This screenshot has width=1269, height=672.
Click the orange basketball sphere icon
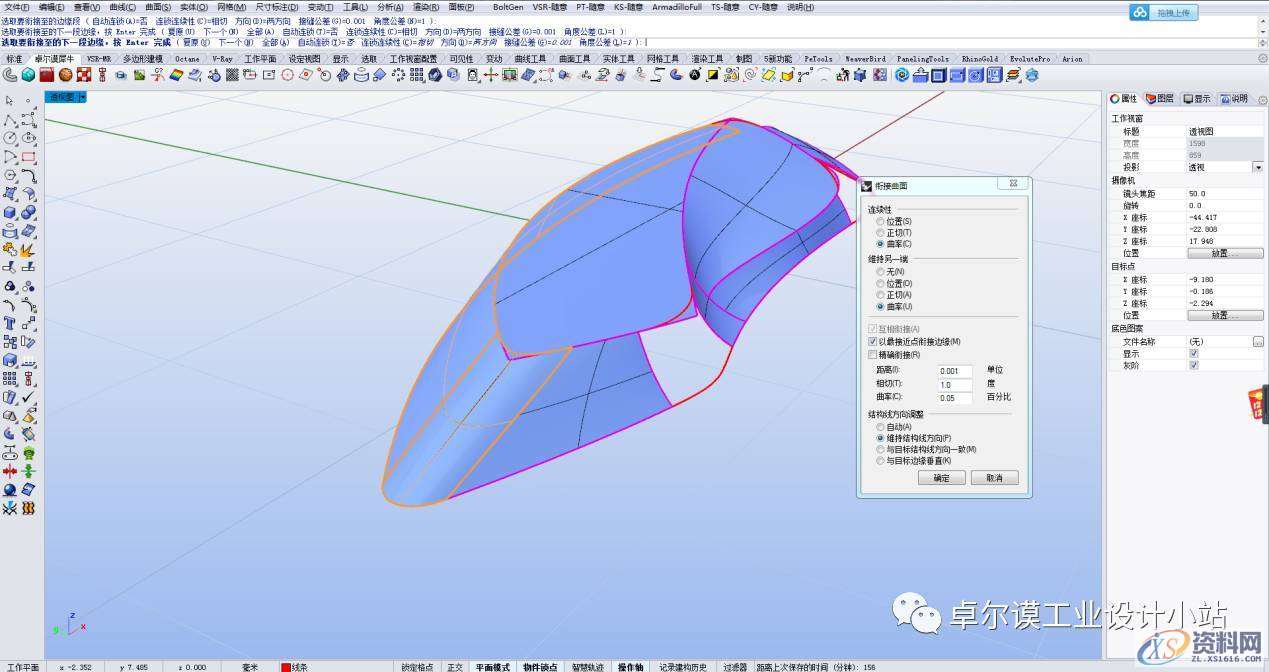[65, 75]
